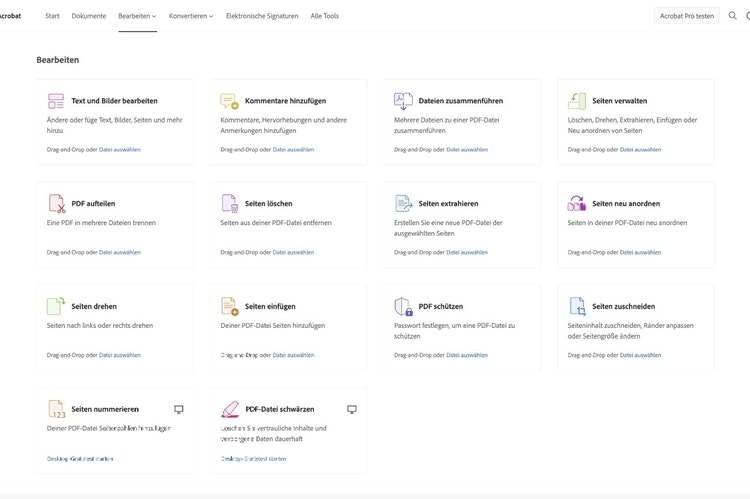The width and height of the screenshot is (750, 499).
Task: Click the Text und Bilder bearbeiten icon
Action: (56, 101)
